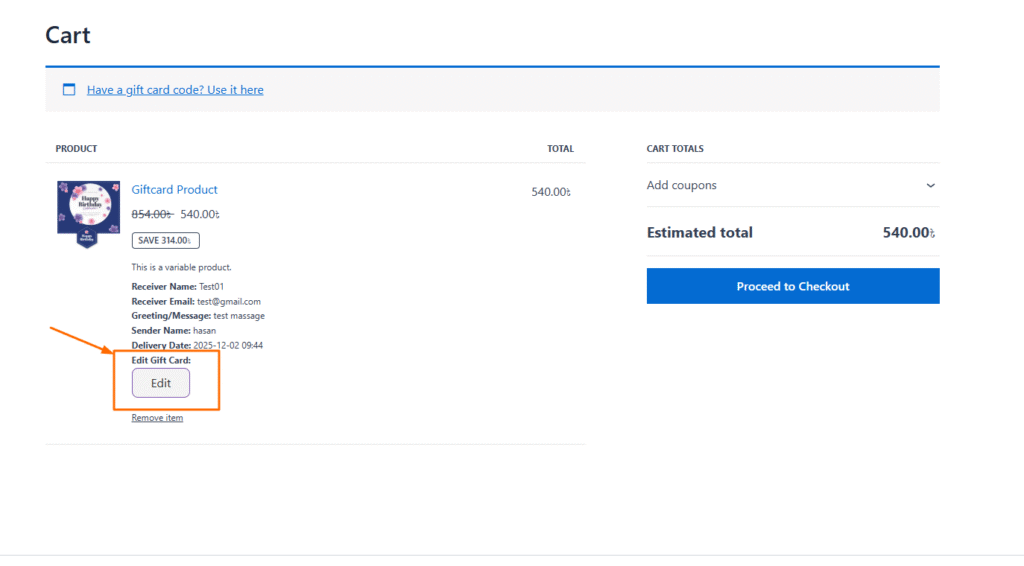
Task: Click the Estimated total amount value
Action: 909,233
